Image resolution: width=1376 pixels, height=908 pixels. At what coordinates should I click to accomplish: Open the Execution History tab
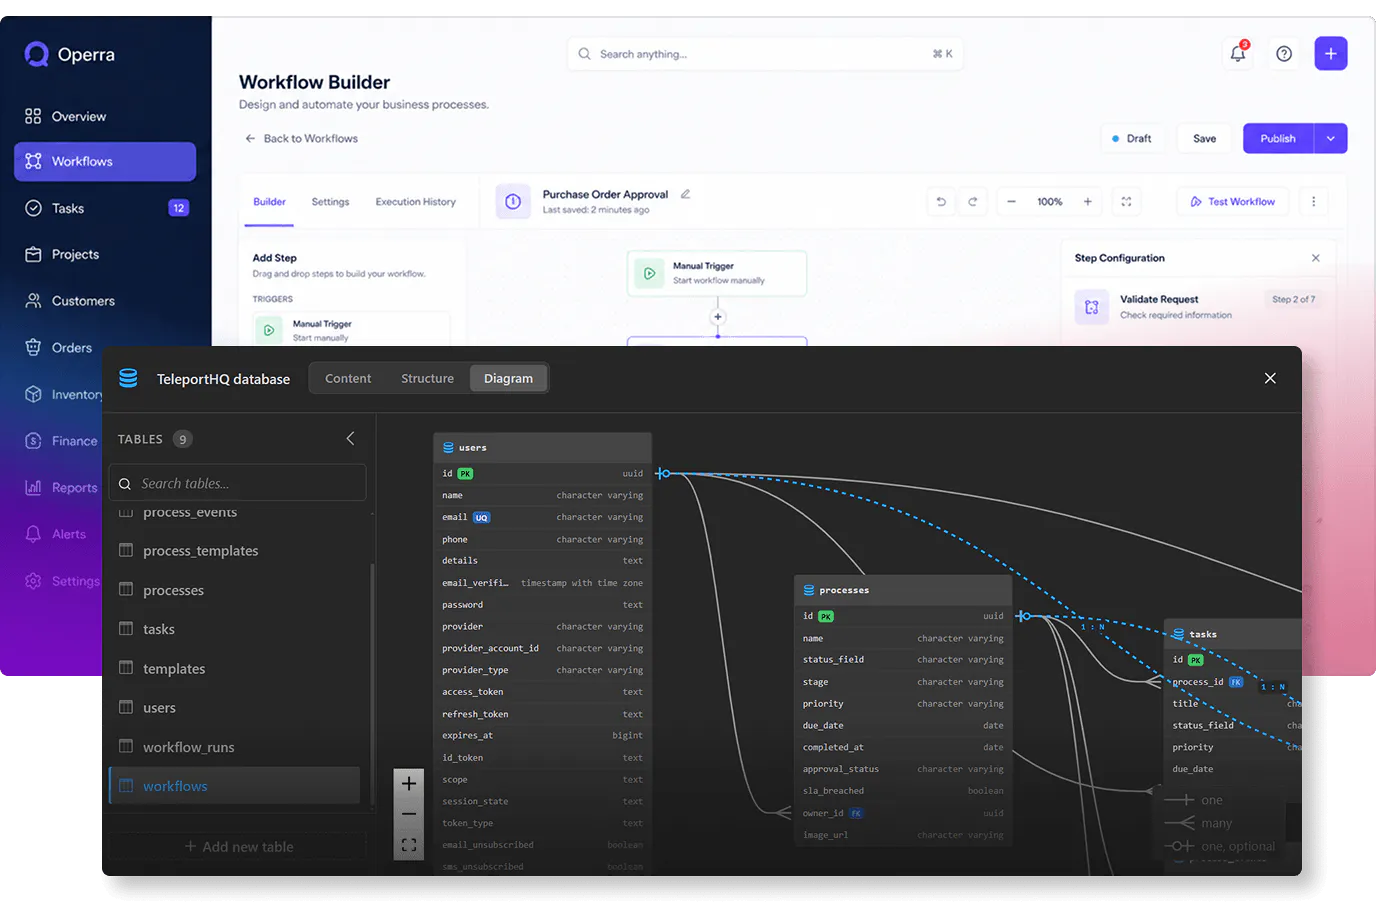click(416, 202)
